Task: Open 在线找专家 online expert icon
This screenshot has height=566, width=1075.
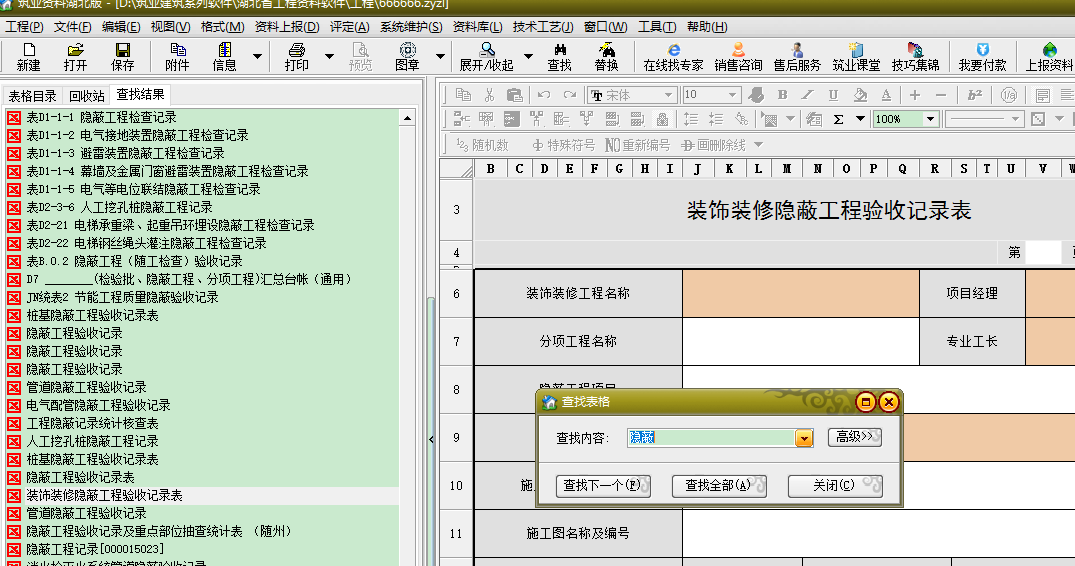Action: (673, 56)
